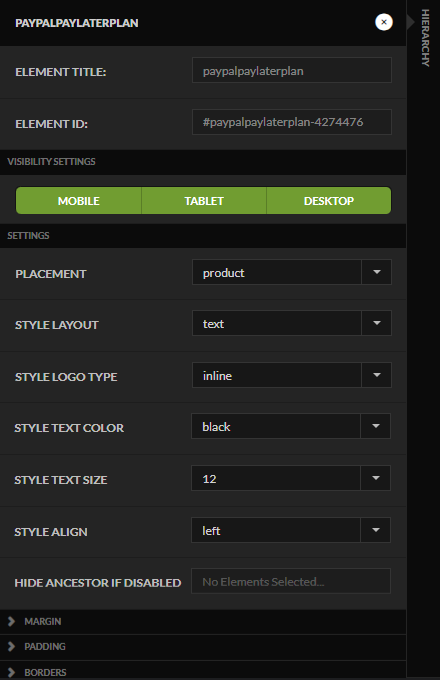This screenshot has width=440, height=680.
Task: Open the Style Text Color dropdown arrow
Action: tap(375, 426)
